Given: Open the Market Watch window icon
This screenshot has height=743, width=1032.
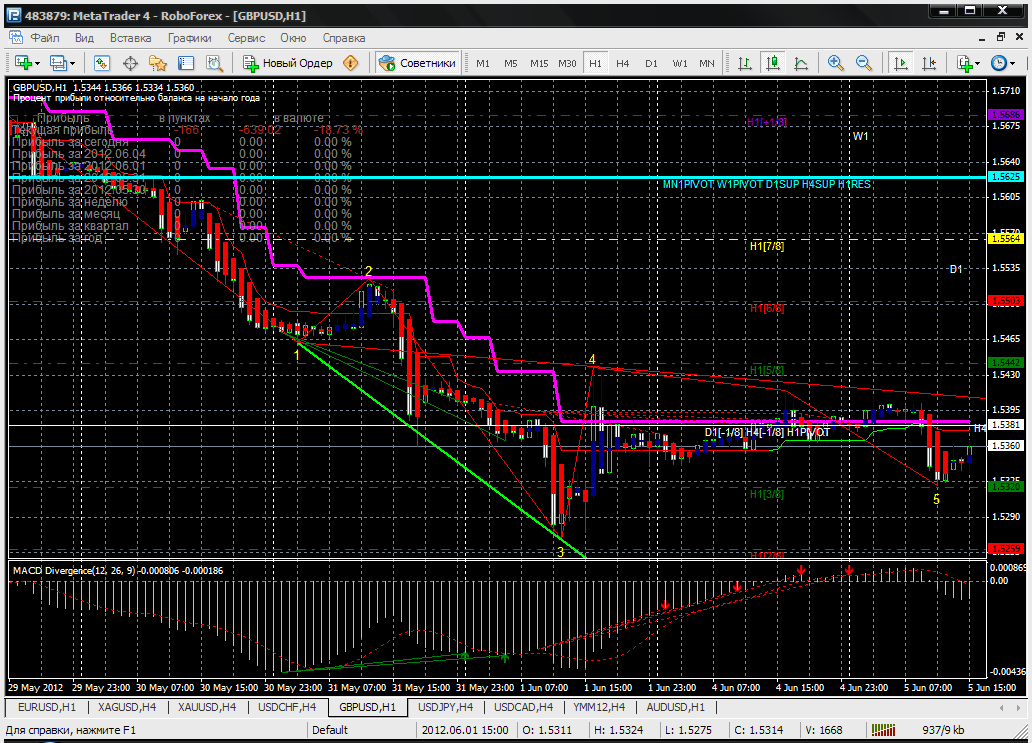Looking at the screenshot, I should [x=101, y=63].
